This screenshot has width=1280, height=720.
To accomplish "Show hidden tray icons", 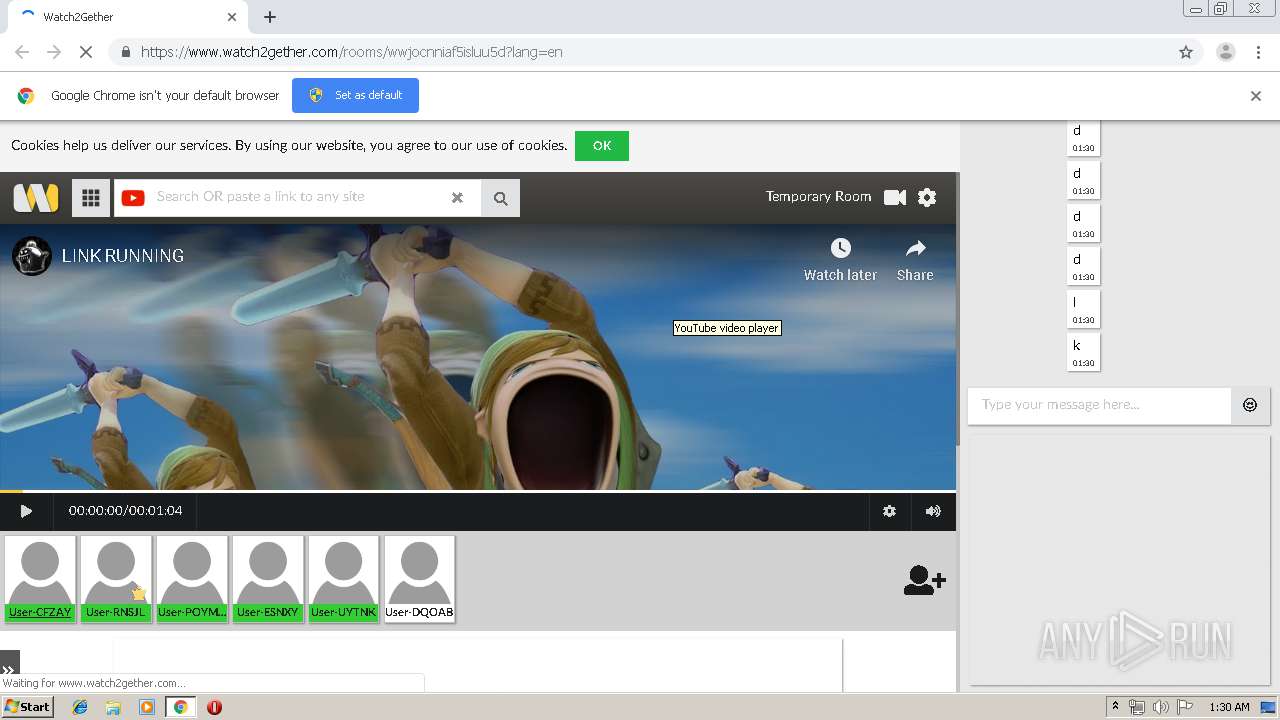I will click(x=1115, y=707).
